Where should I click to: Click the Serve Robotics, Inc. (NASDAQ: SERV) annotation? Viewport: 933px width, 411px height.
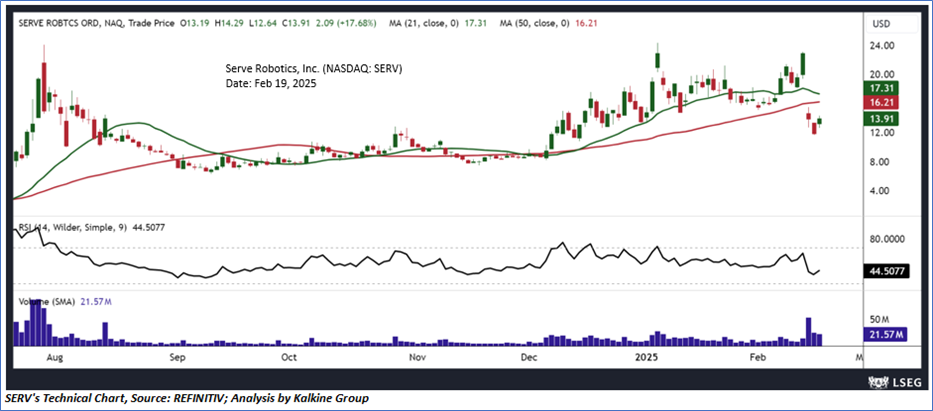point(314,69)
